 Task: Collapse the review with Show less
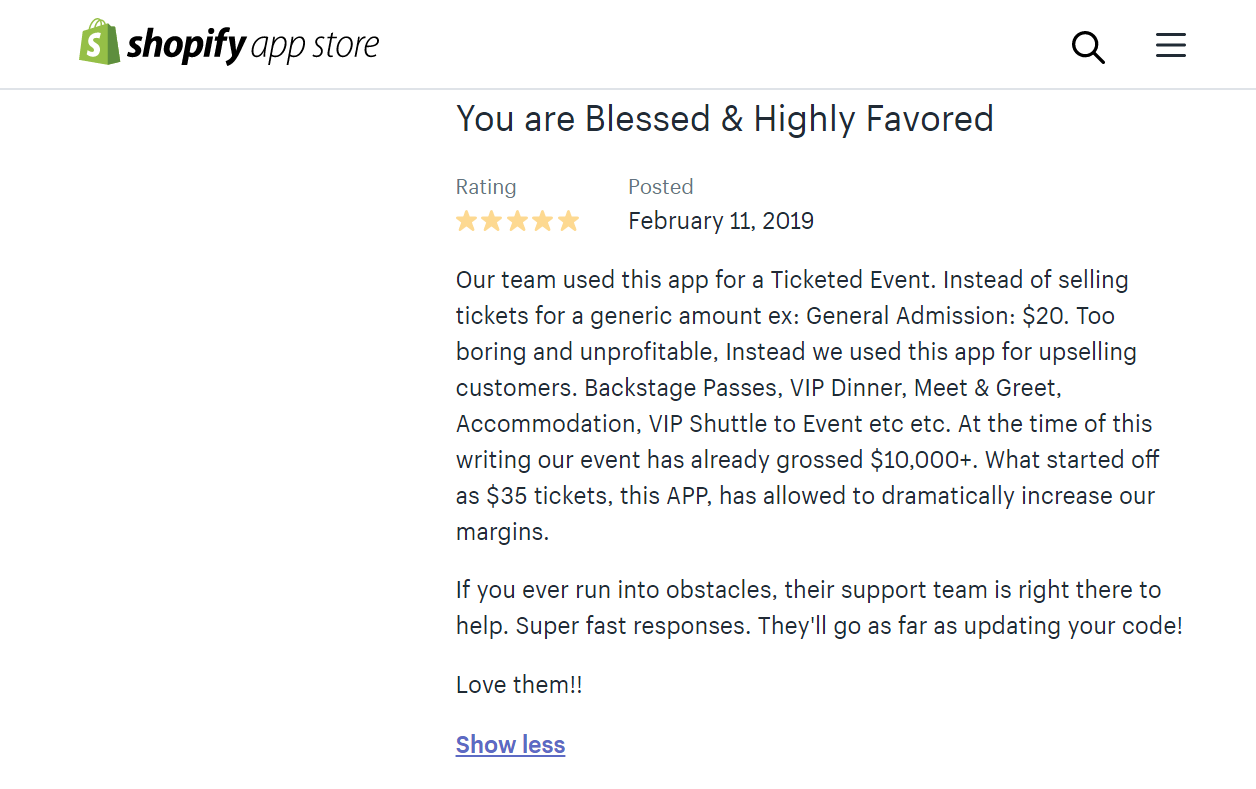click(510, 745)
